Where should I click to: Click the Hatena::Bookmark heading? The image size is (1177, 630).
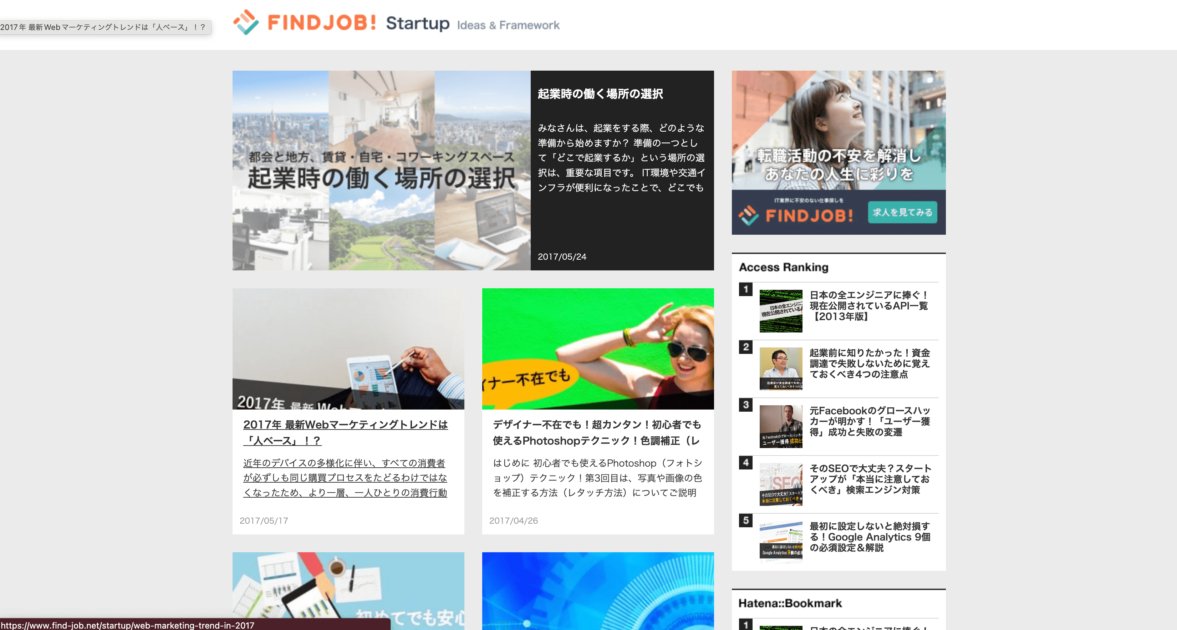pos(790,603)
